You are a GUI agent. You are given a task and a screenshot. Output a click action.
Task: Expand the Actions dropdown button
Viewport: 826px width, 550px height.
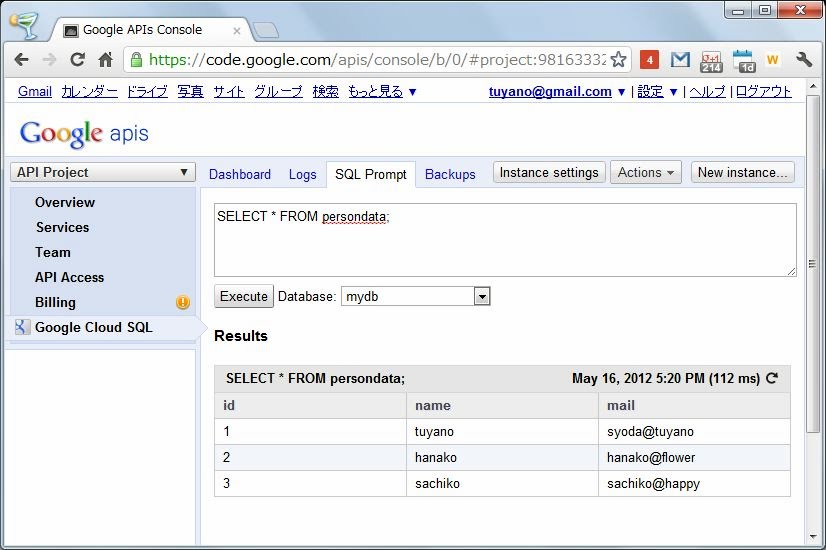[x=647, y=172]
